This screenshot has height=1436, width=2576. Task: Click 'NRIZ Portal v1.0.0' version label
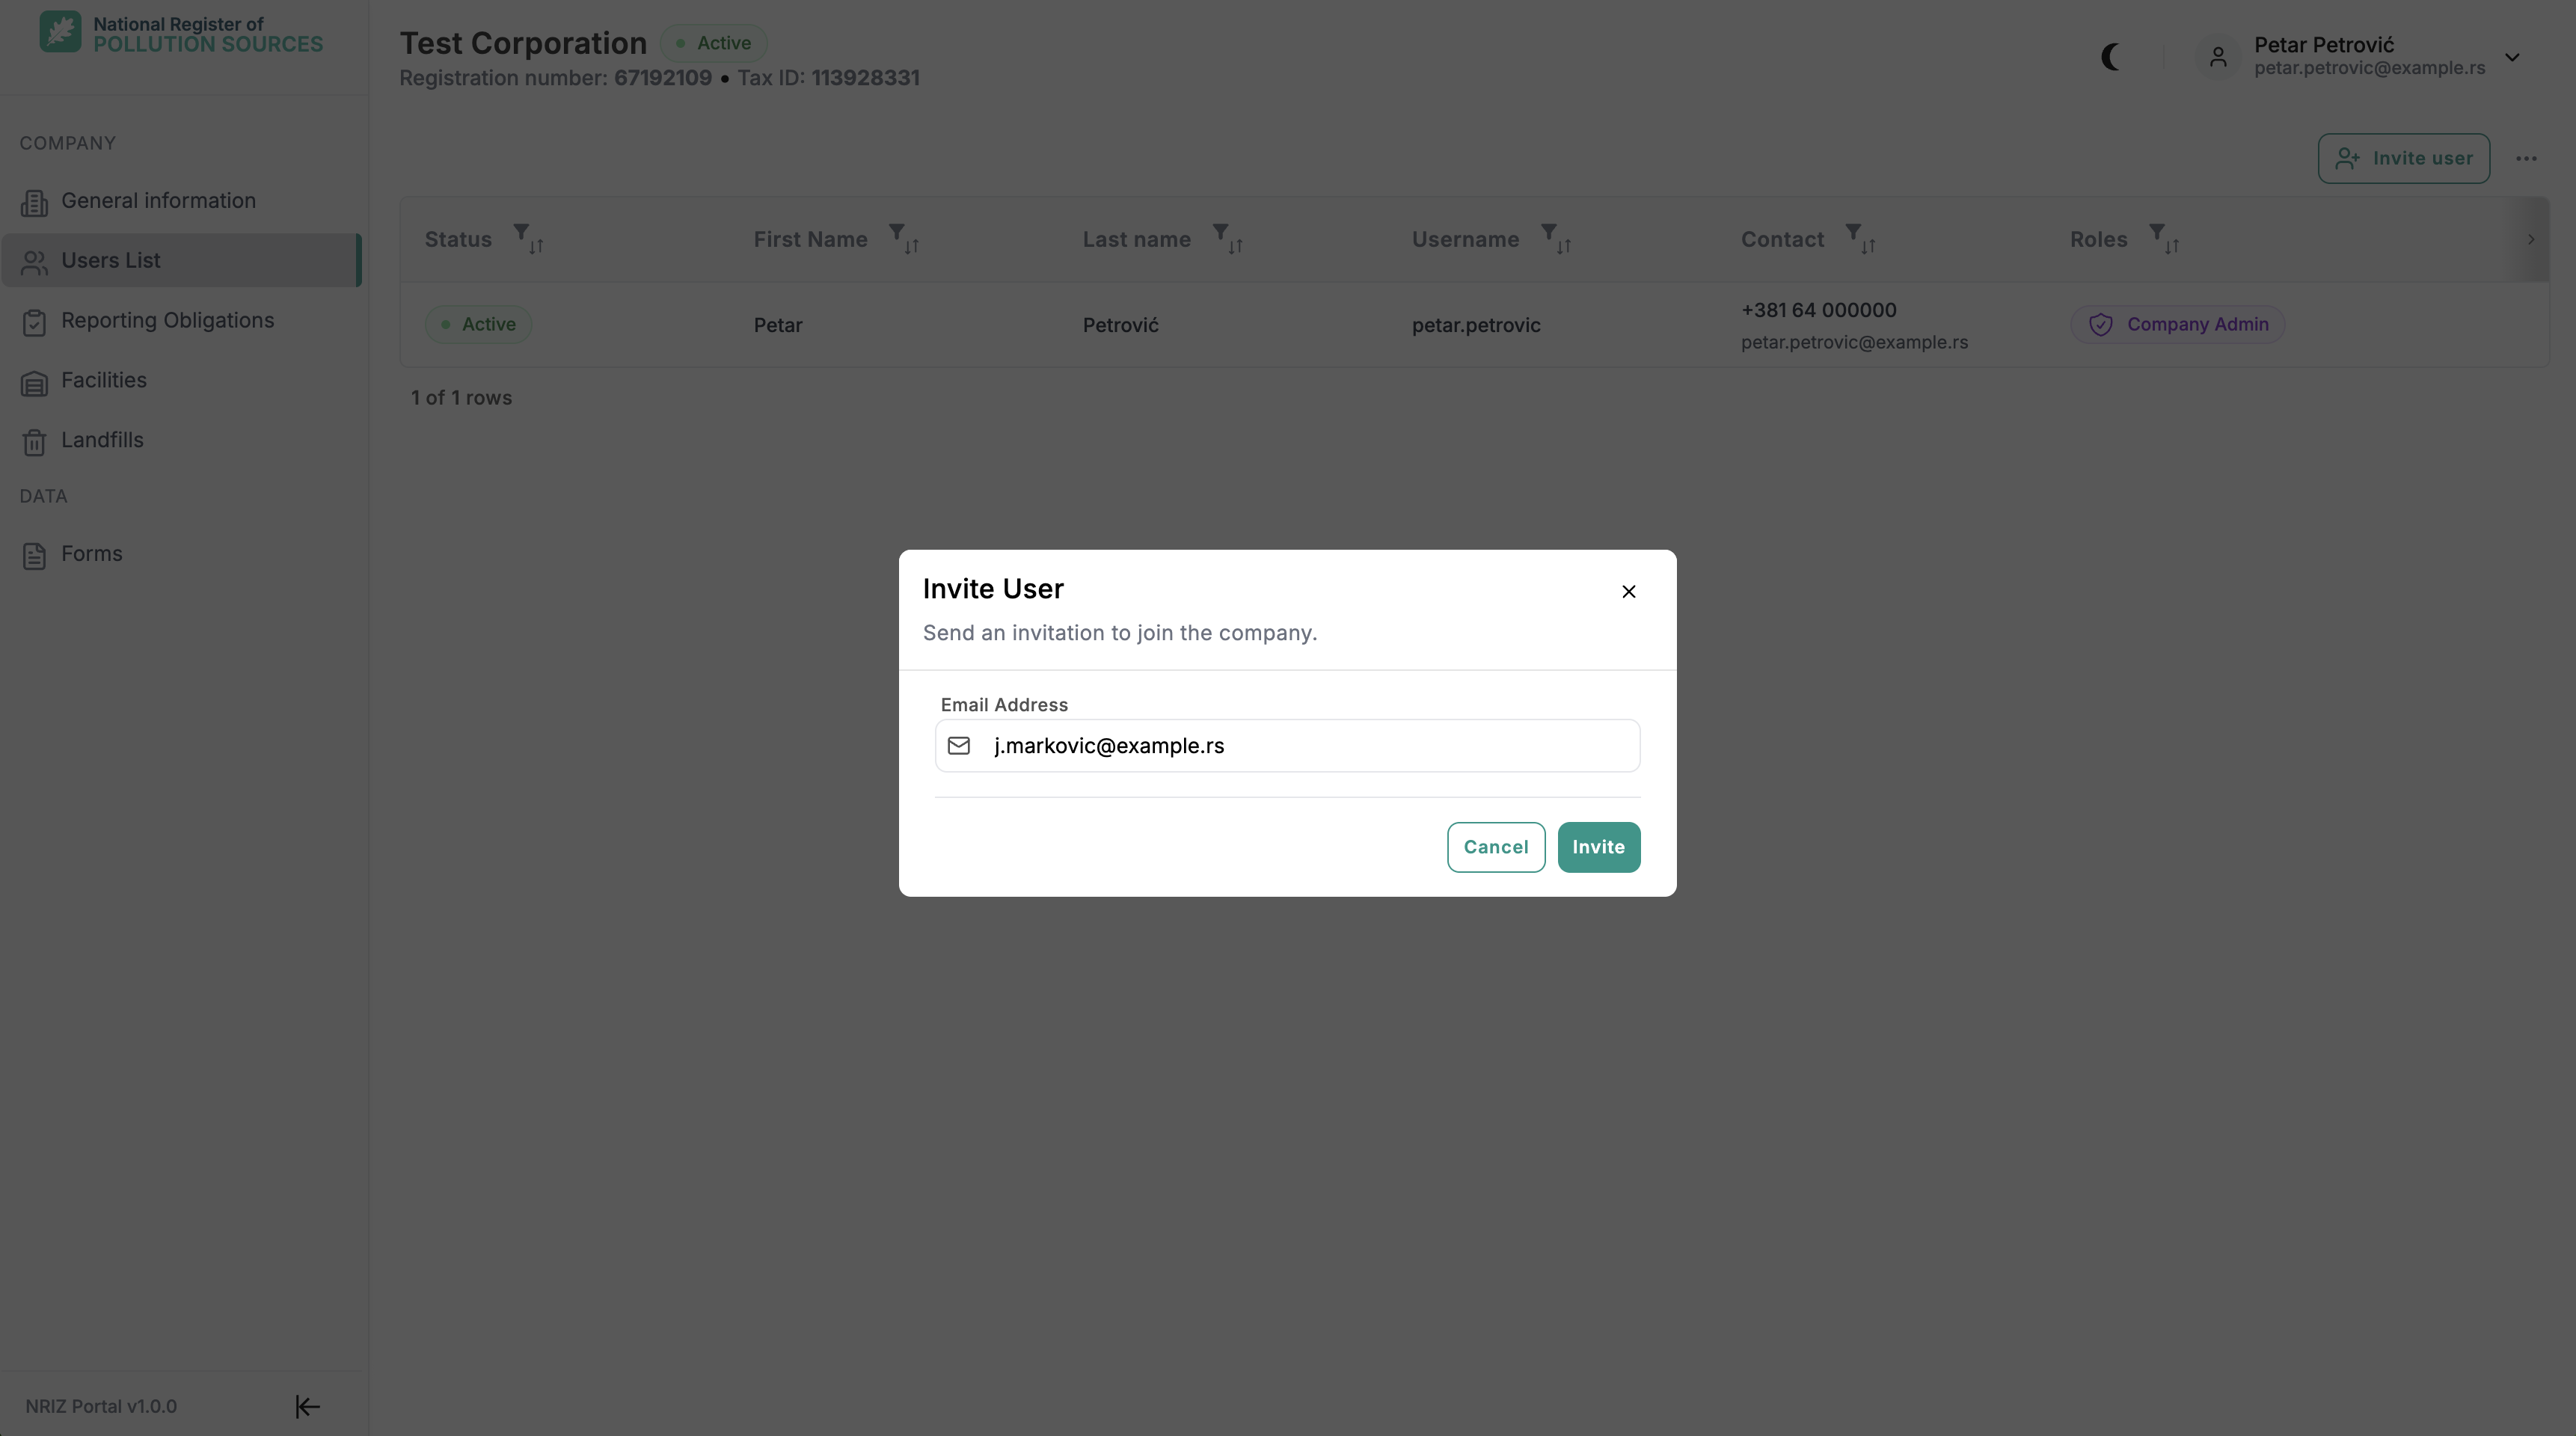[x=101, y=1407]
